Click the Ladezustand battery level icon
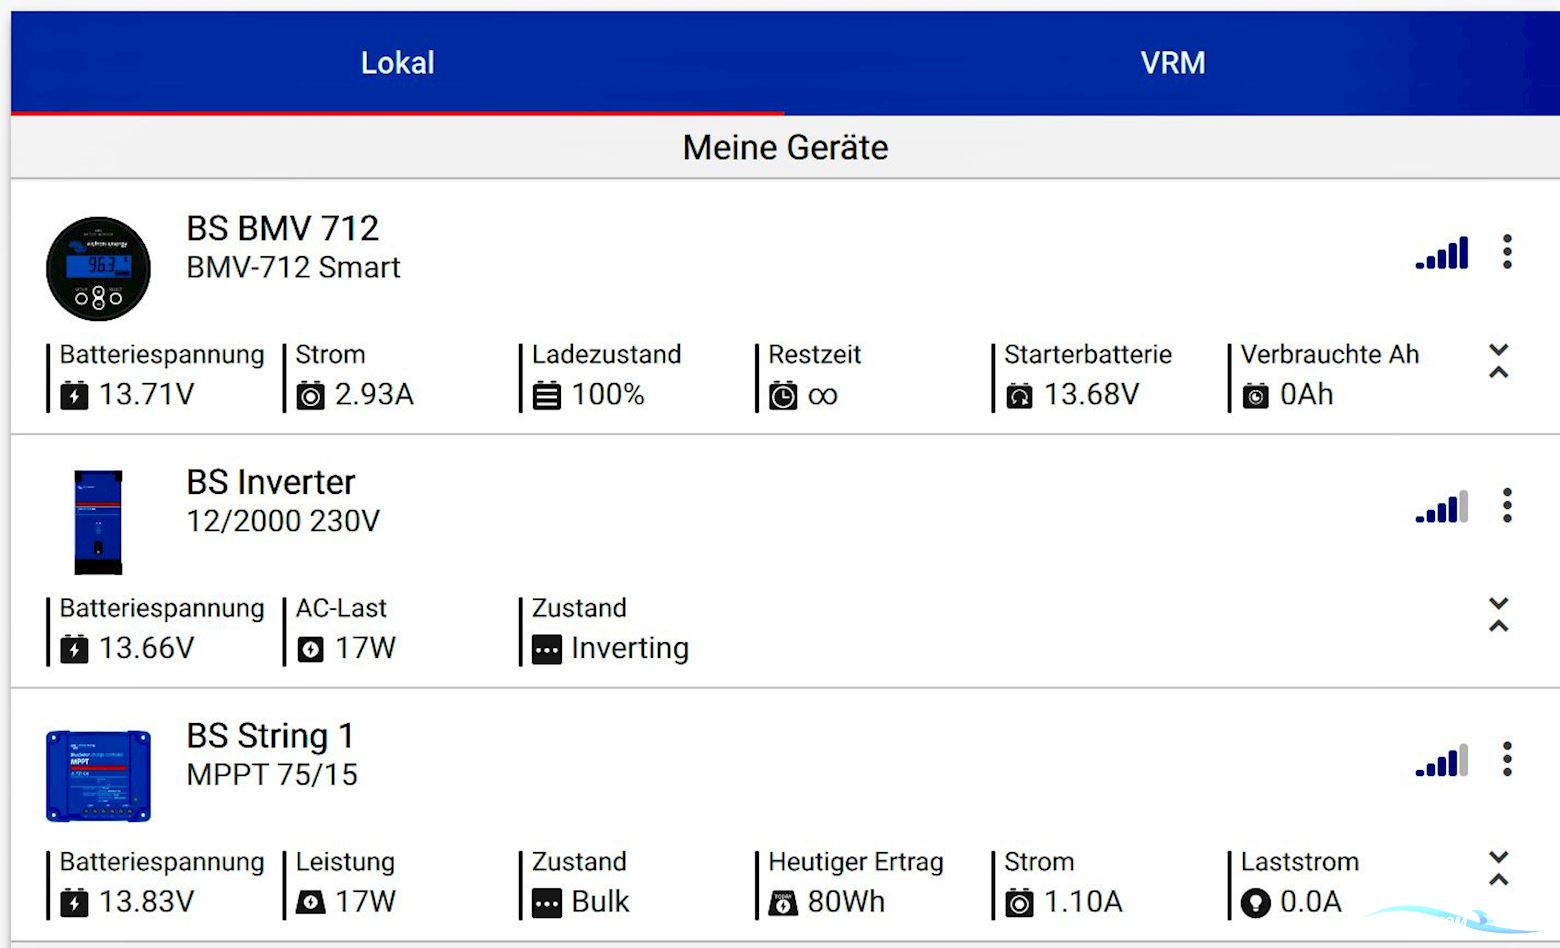The height and width of the screenshot is (948, 1560). click(547, 396)
